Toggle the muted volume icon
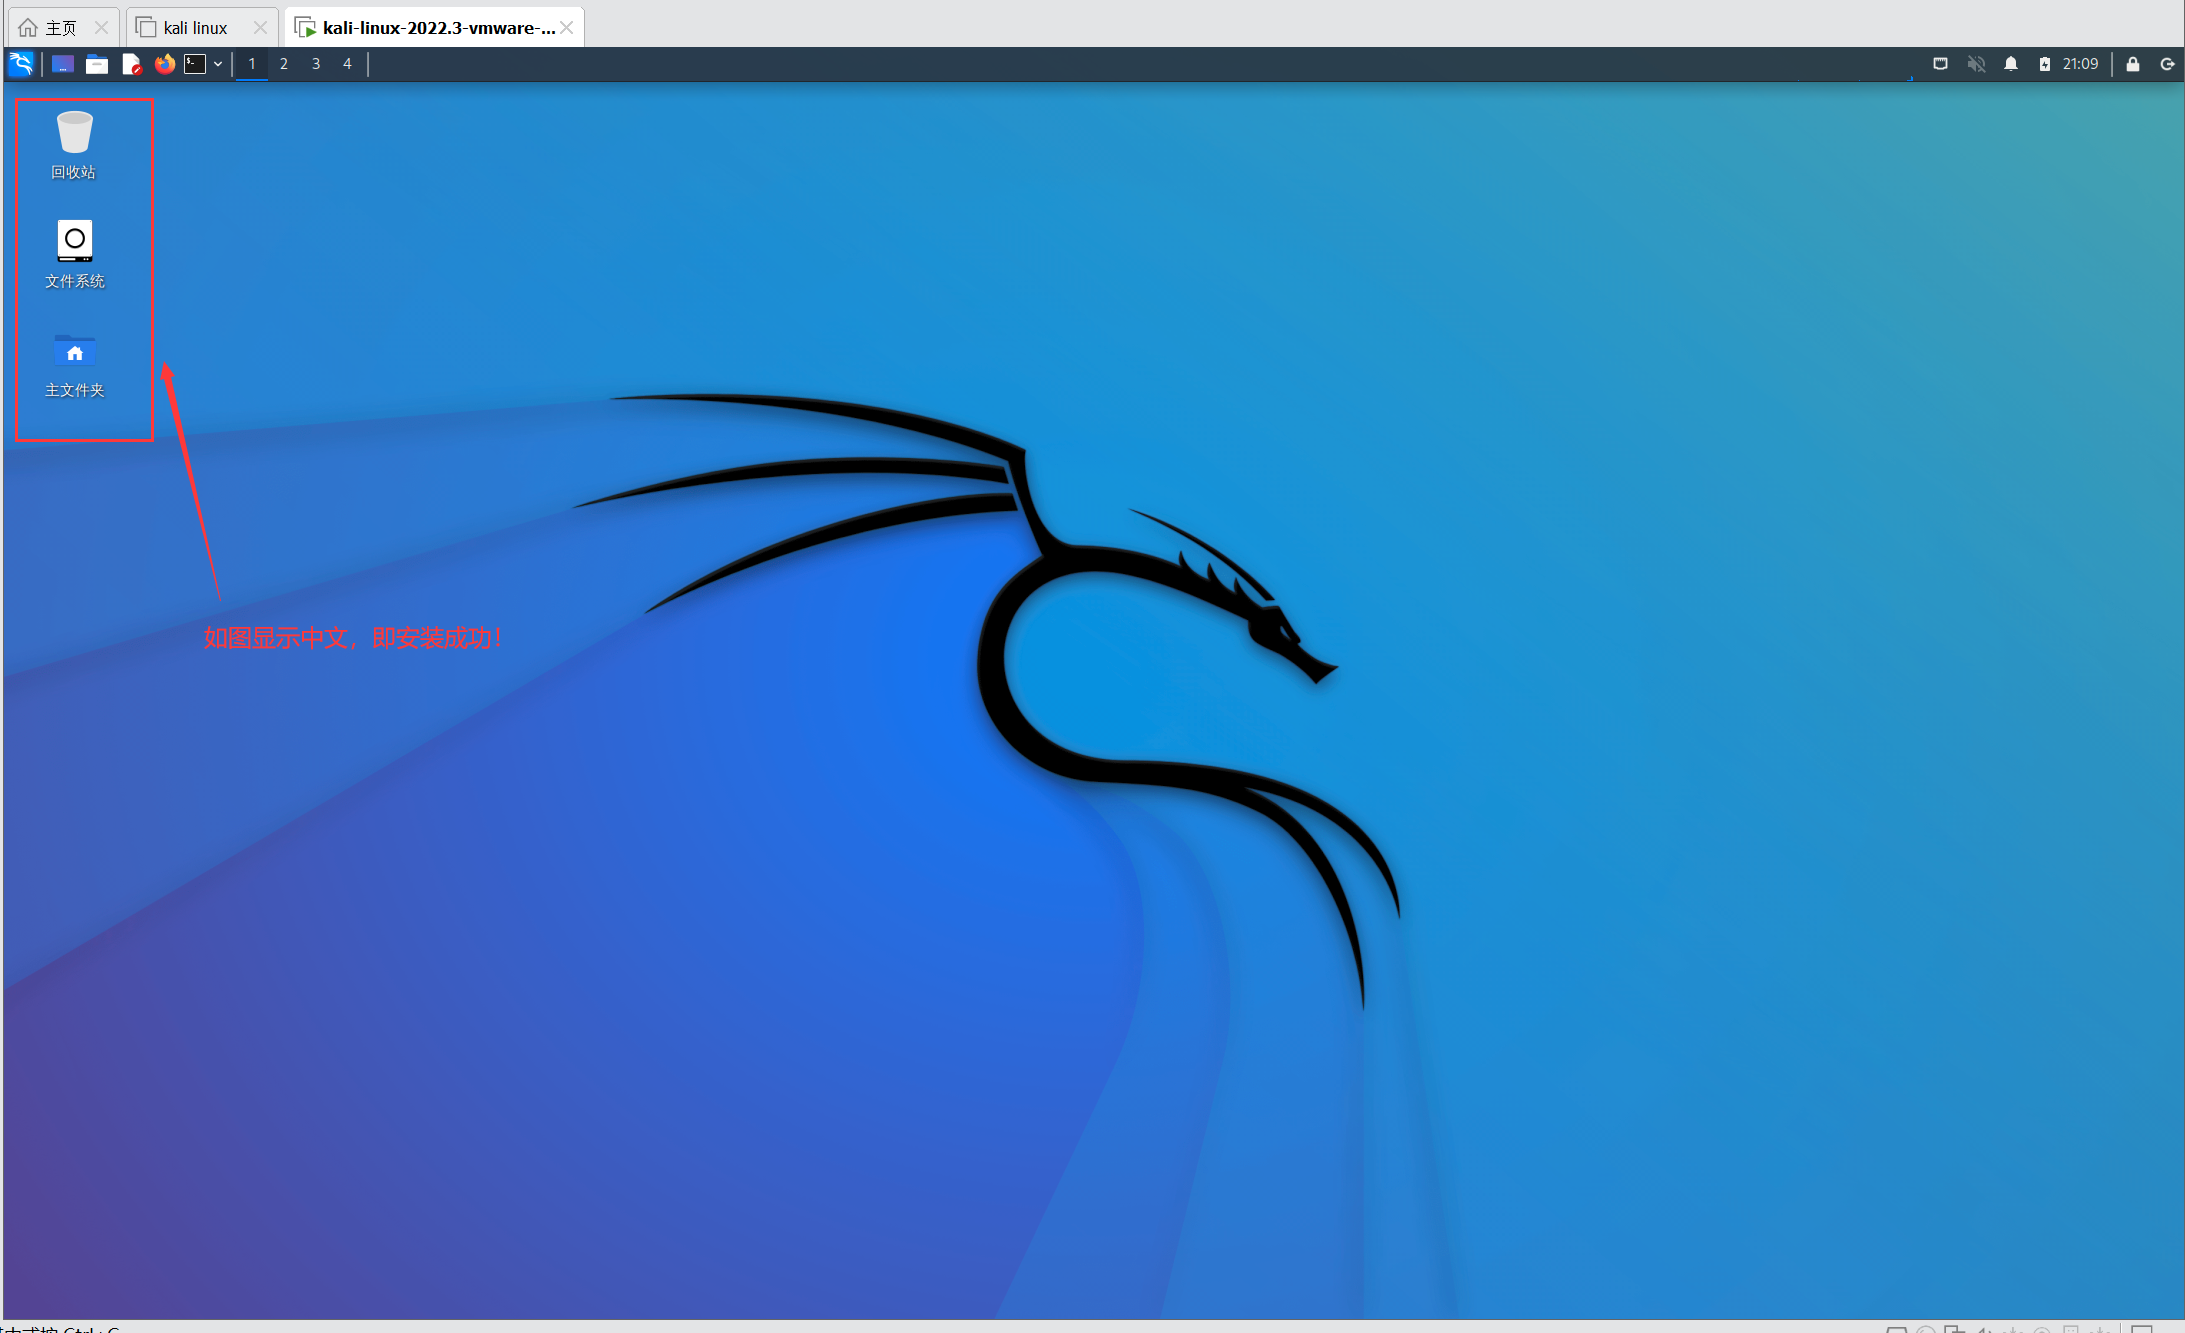The image size is (2185, 1333). [x=1976, y=64]
